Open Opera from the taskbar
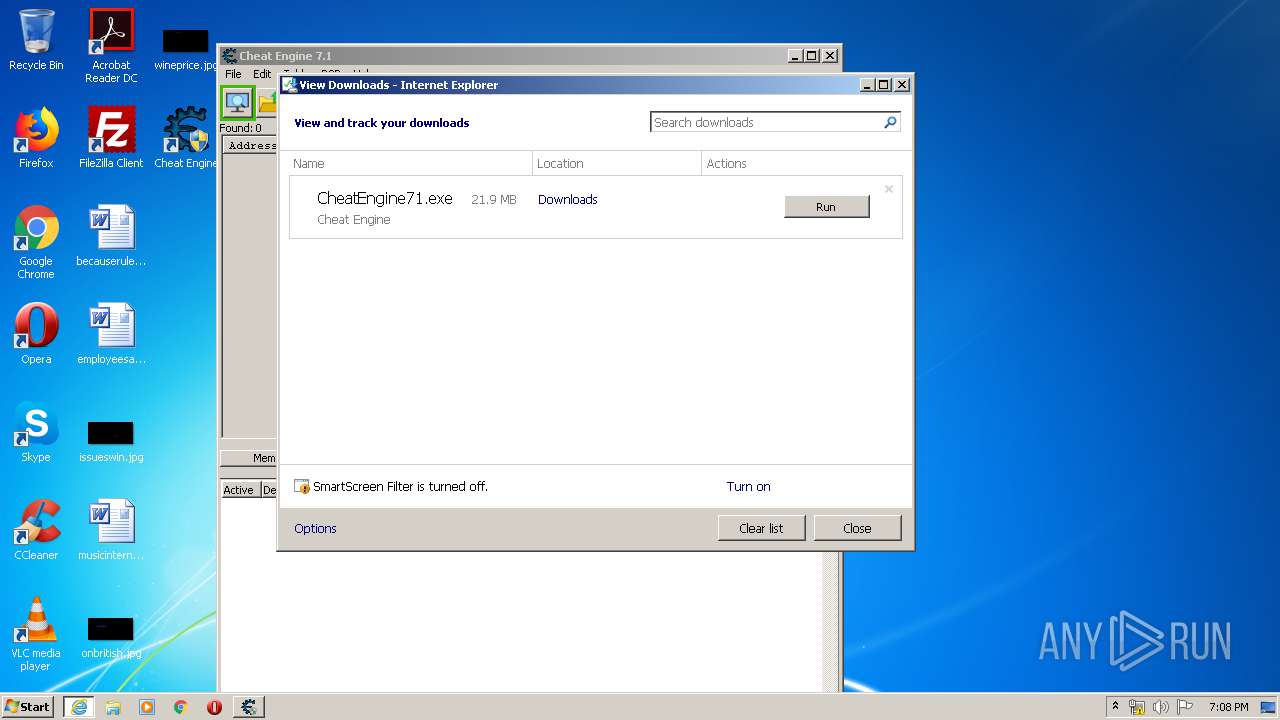 click(x=214, y=706)
